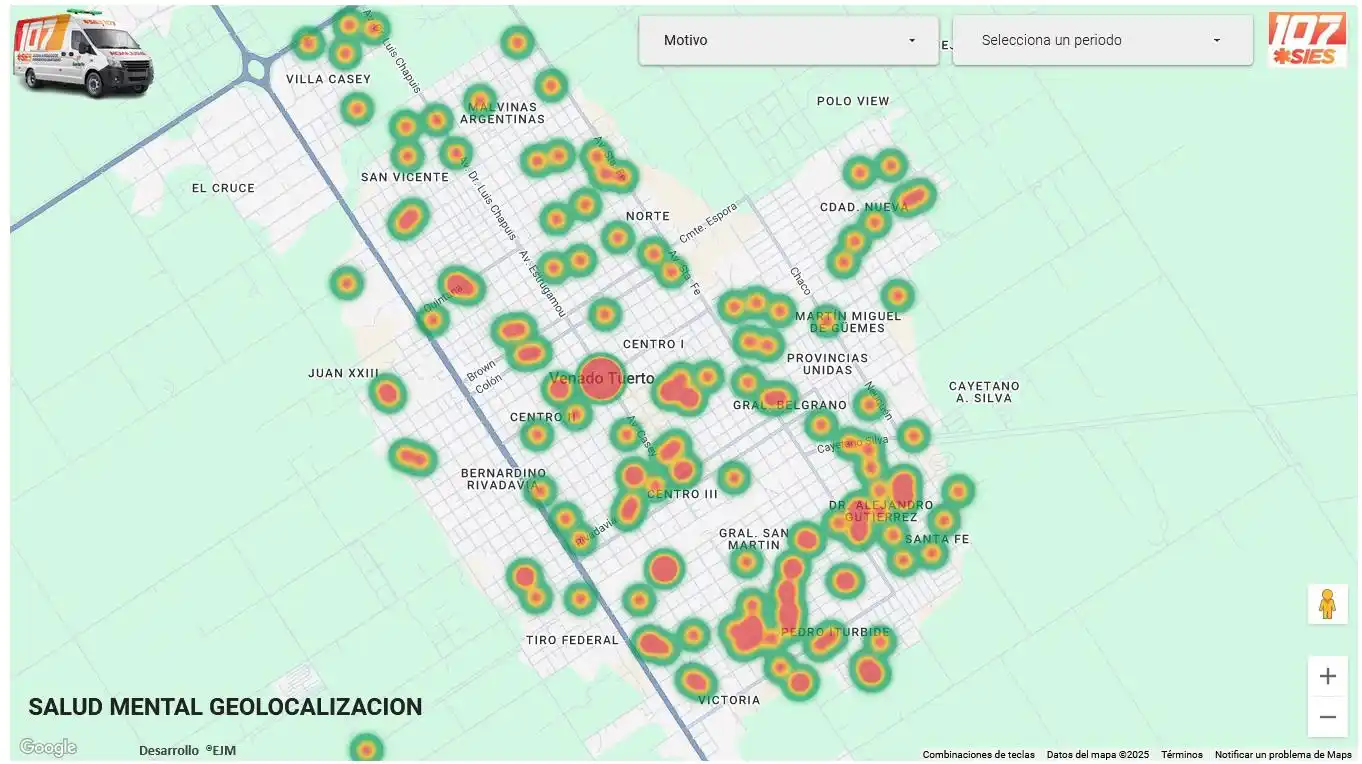Click the Street View Pegman icon
Image resolution: width=1362 pixels, height=764 pixels.
click(1327, 603)
